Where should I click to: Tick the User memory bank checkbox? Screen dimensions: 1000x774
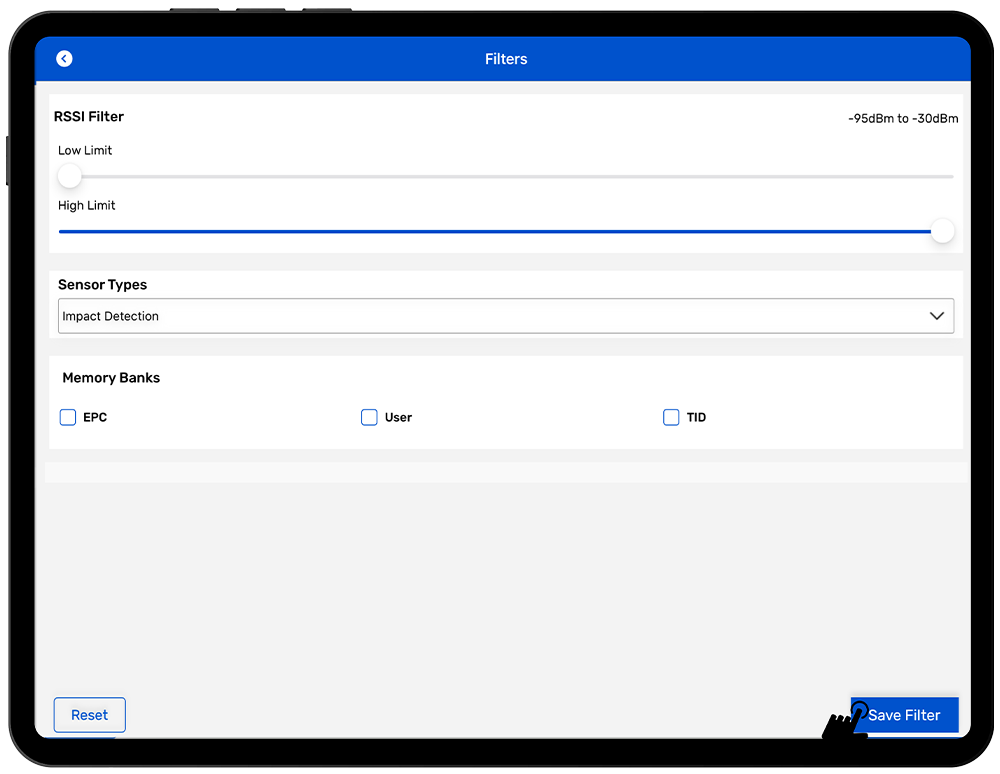pos(369,417)
